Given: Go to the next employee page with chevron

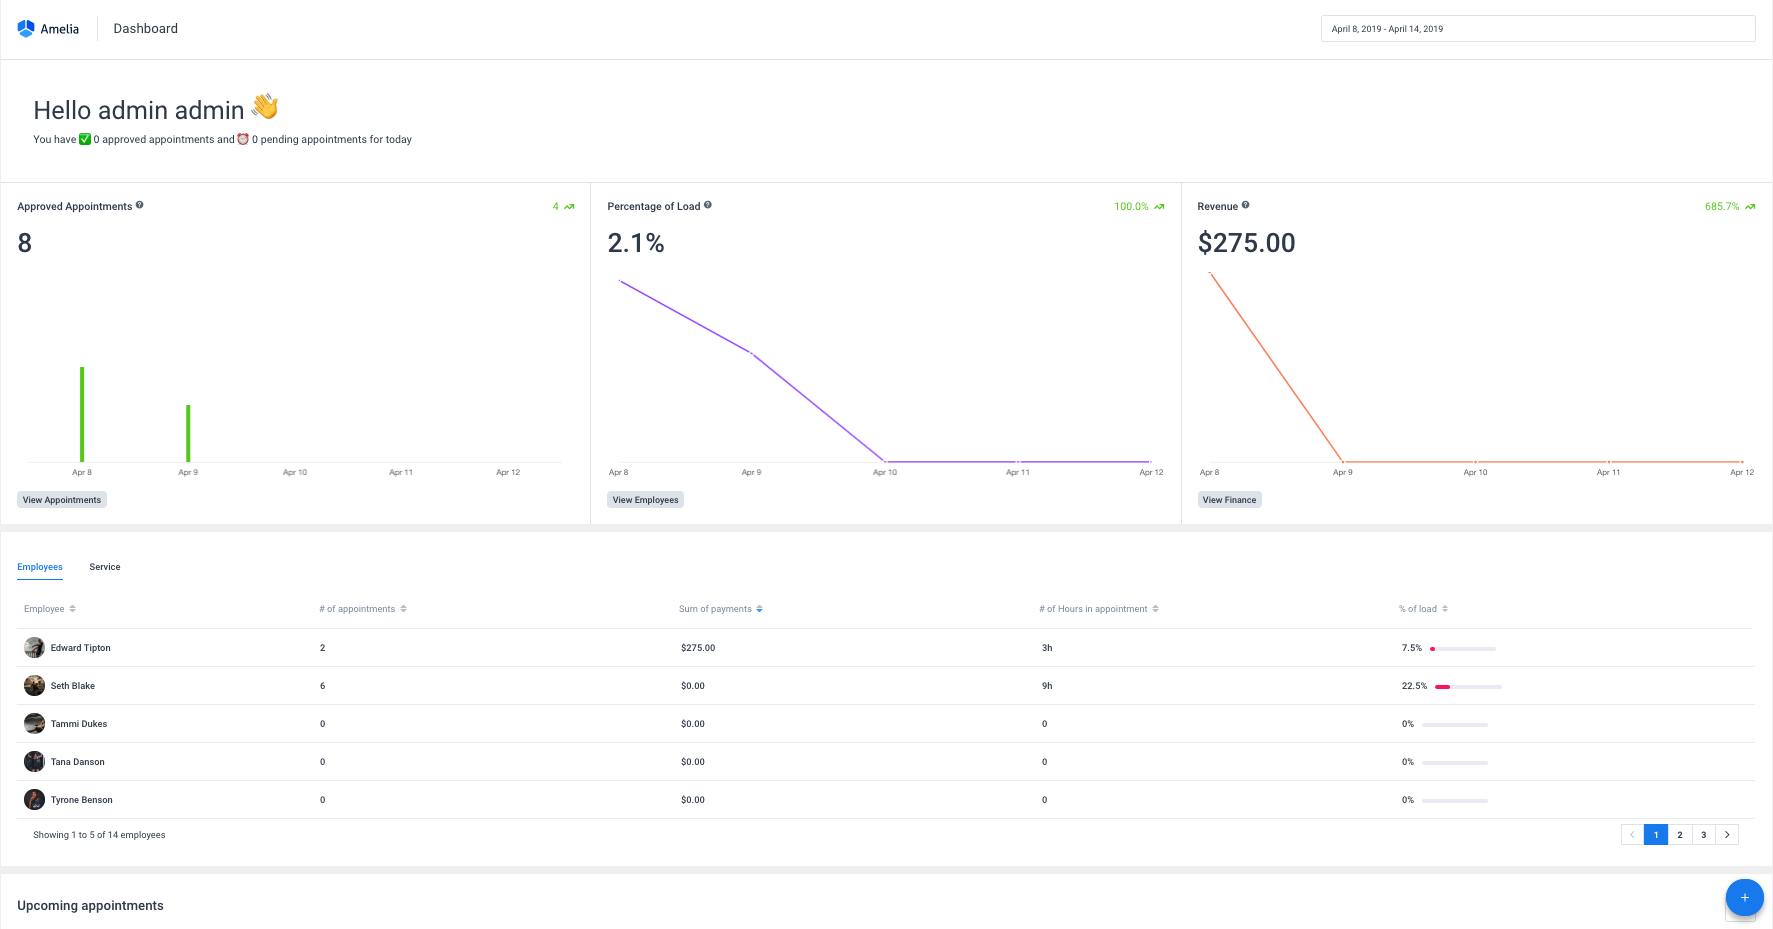Looking at the screenshot, I should (1727, 834).
